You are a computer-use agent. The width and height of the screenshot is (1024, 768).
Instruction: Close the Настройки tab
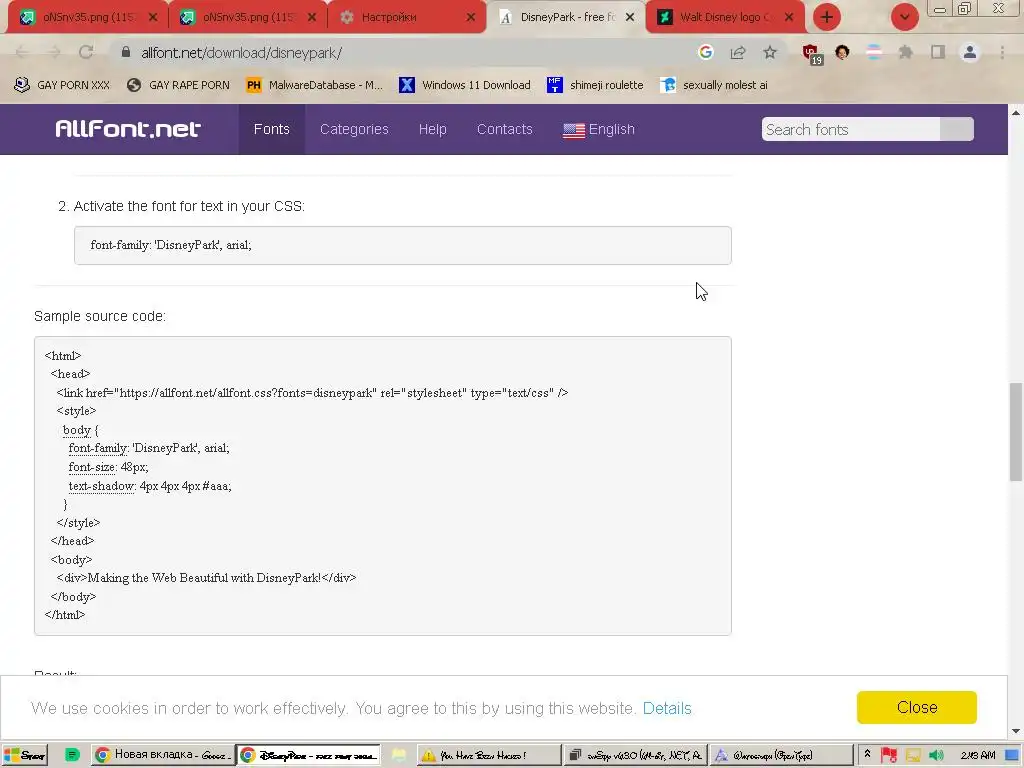(470, 18)
